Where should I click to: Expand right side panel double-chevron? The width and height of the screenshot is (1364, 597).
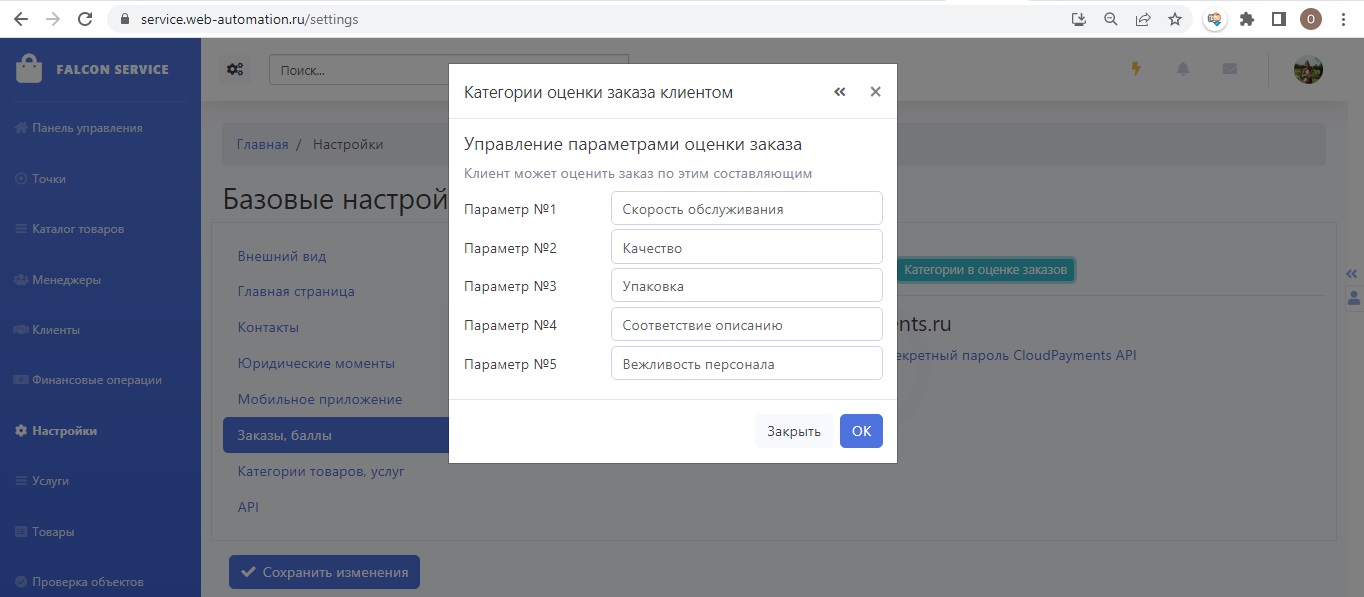[1352, 273]
